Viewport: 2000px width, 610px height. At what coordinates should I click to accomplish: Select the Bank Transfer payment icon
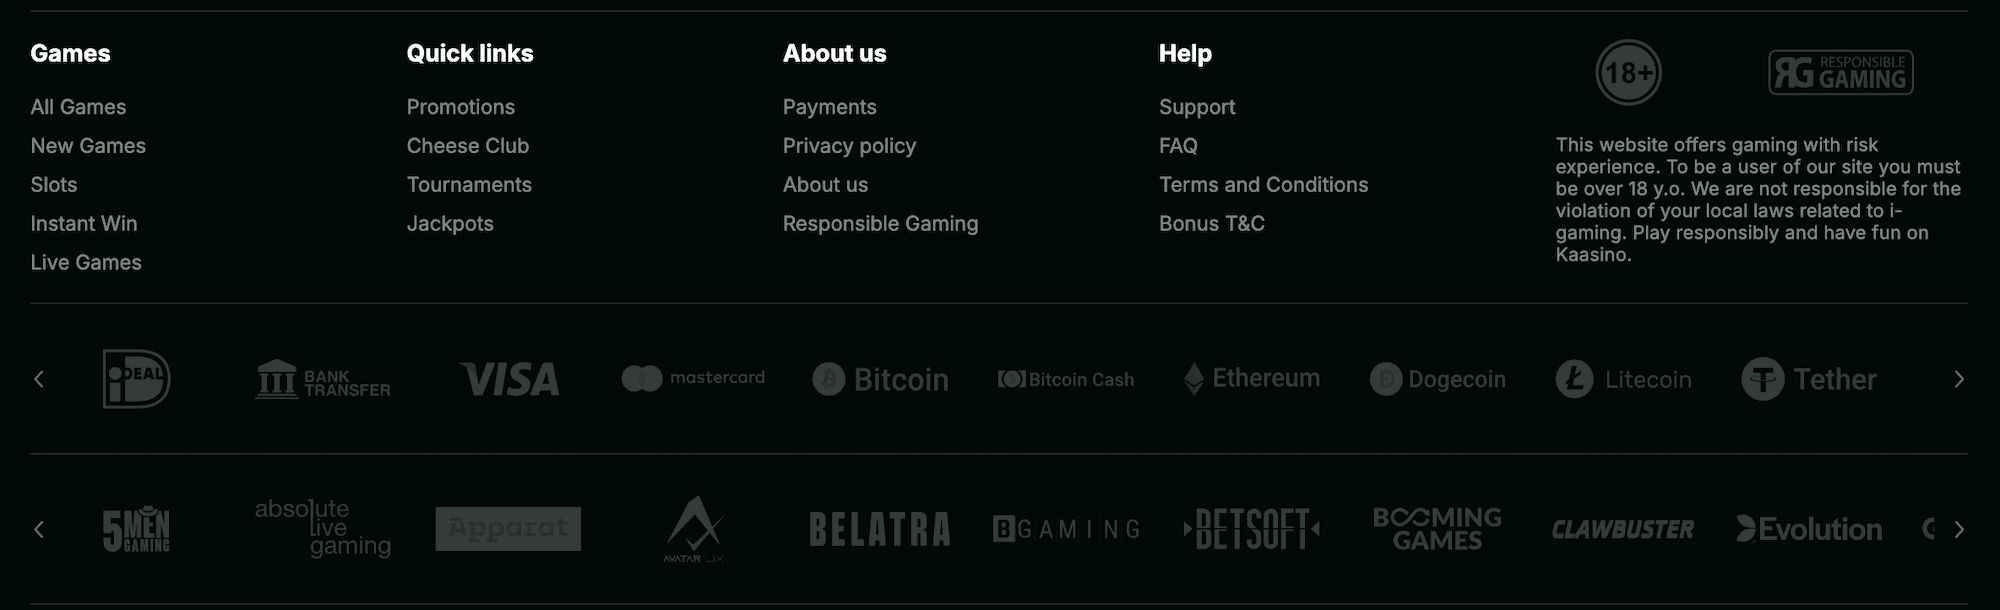click(x=323, y=380)
